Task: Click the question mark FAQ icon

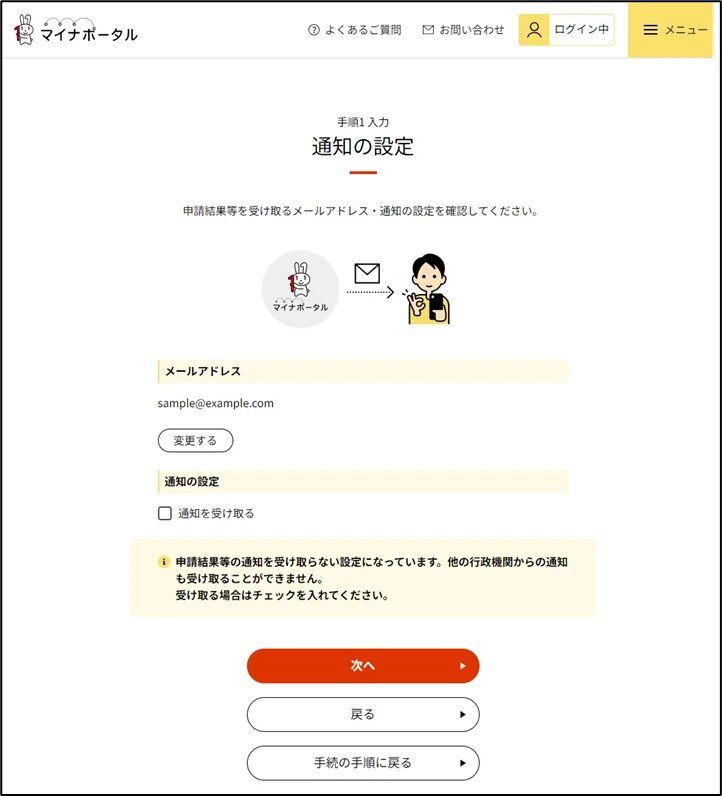Action: 314,30
